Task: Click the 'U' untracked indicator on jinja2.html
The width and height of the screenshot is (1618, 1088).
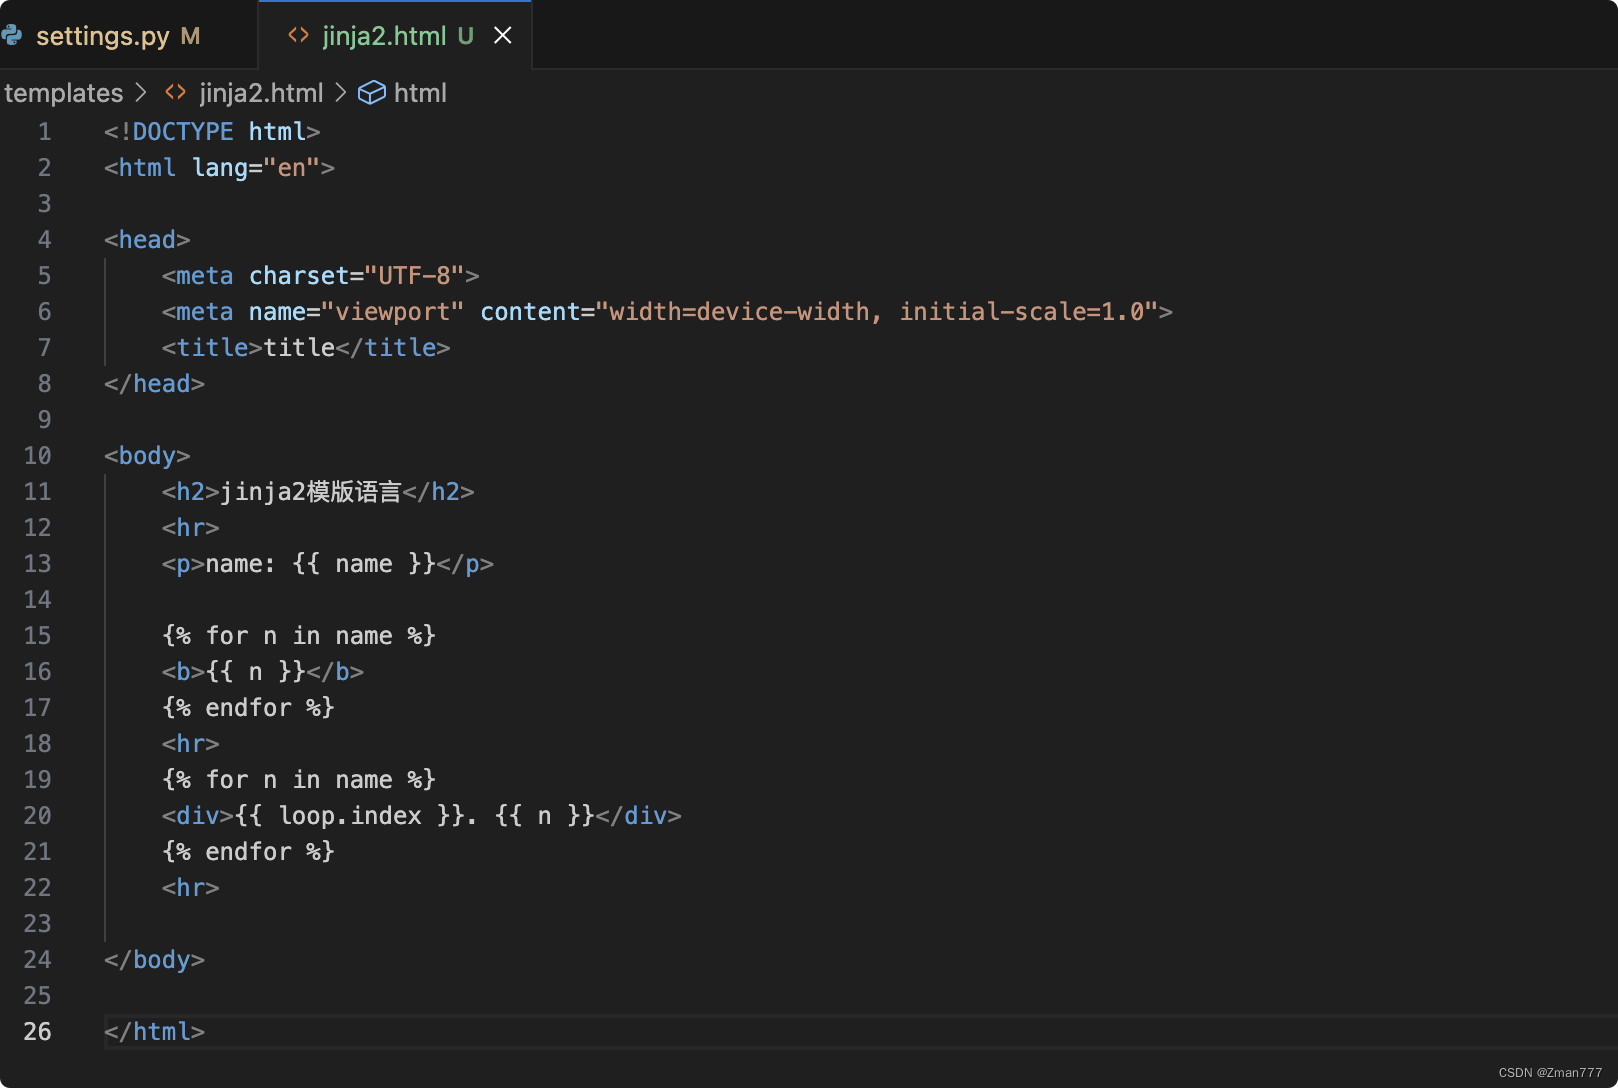Action: point(465,36)
